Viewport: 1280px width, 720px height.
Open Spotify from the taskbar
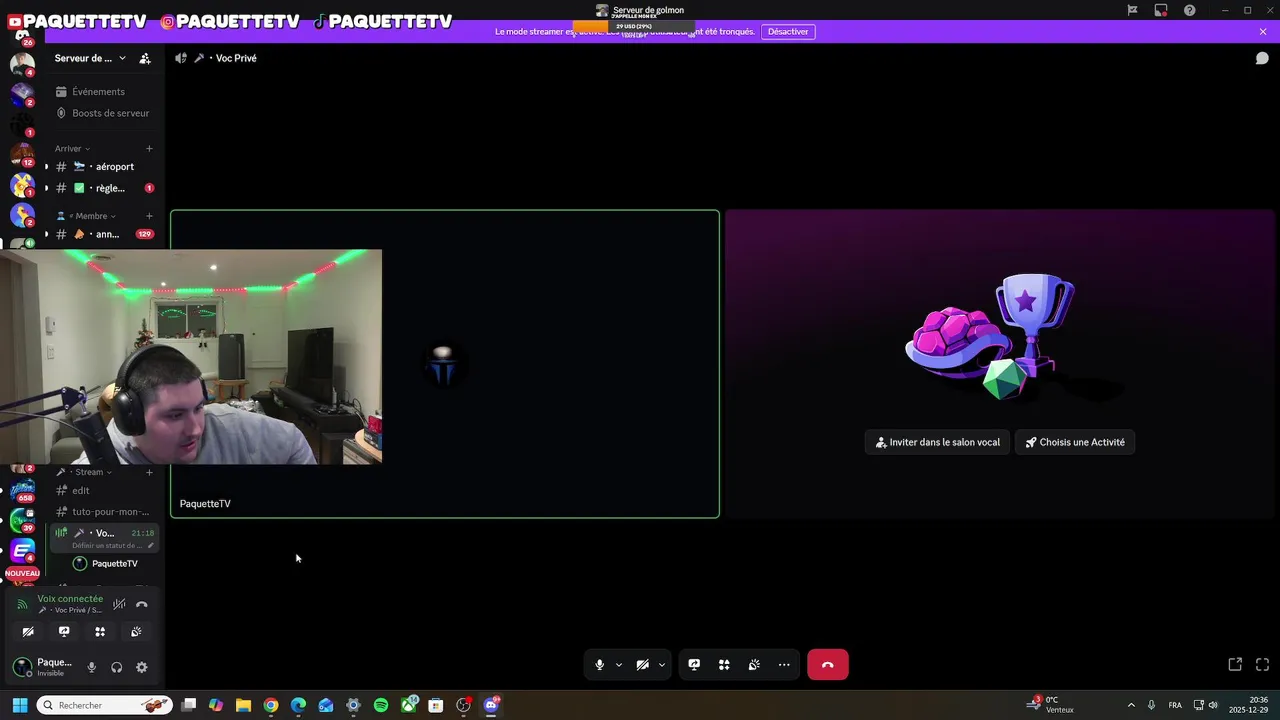click(x=381, y=705)
